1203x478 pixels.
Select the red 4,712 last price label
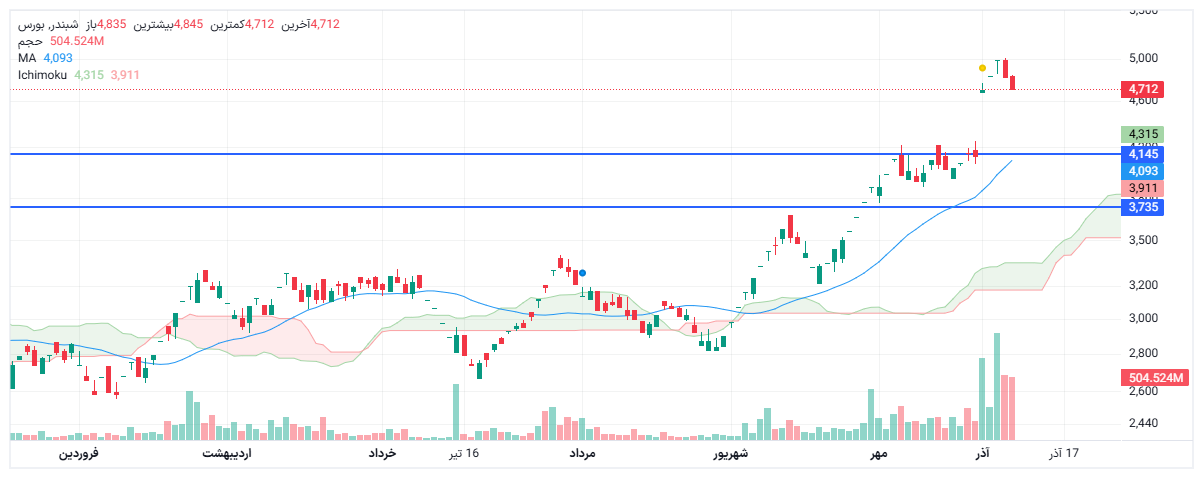1143,89
